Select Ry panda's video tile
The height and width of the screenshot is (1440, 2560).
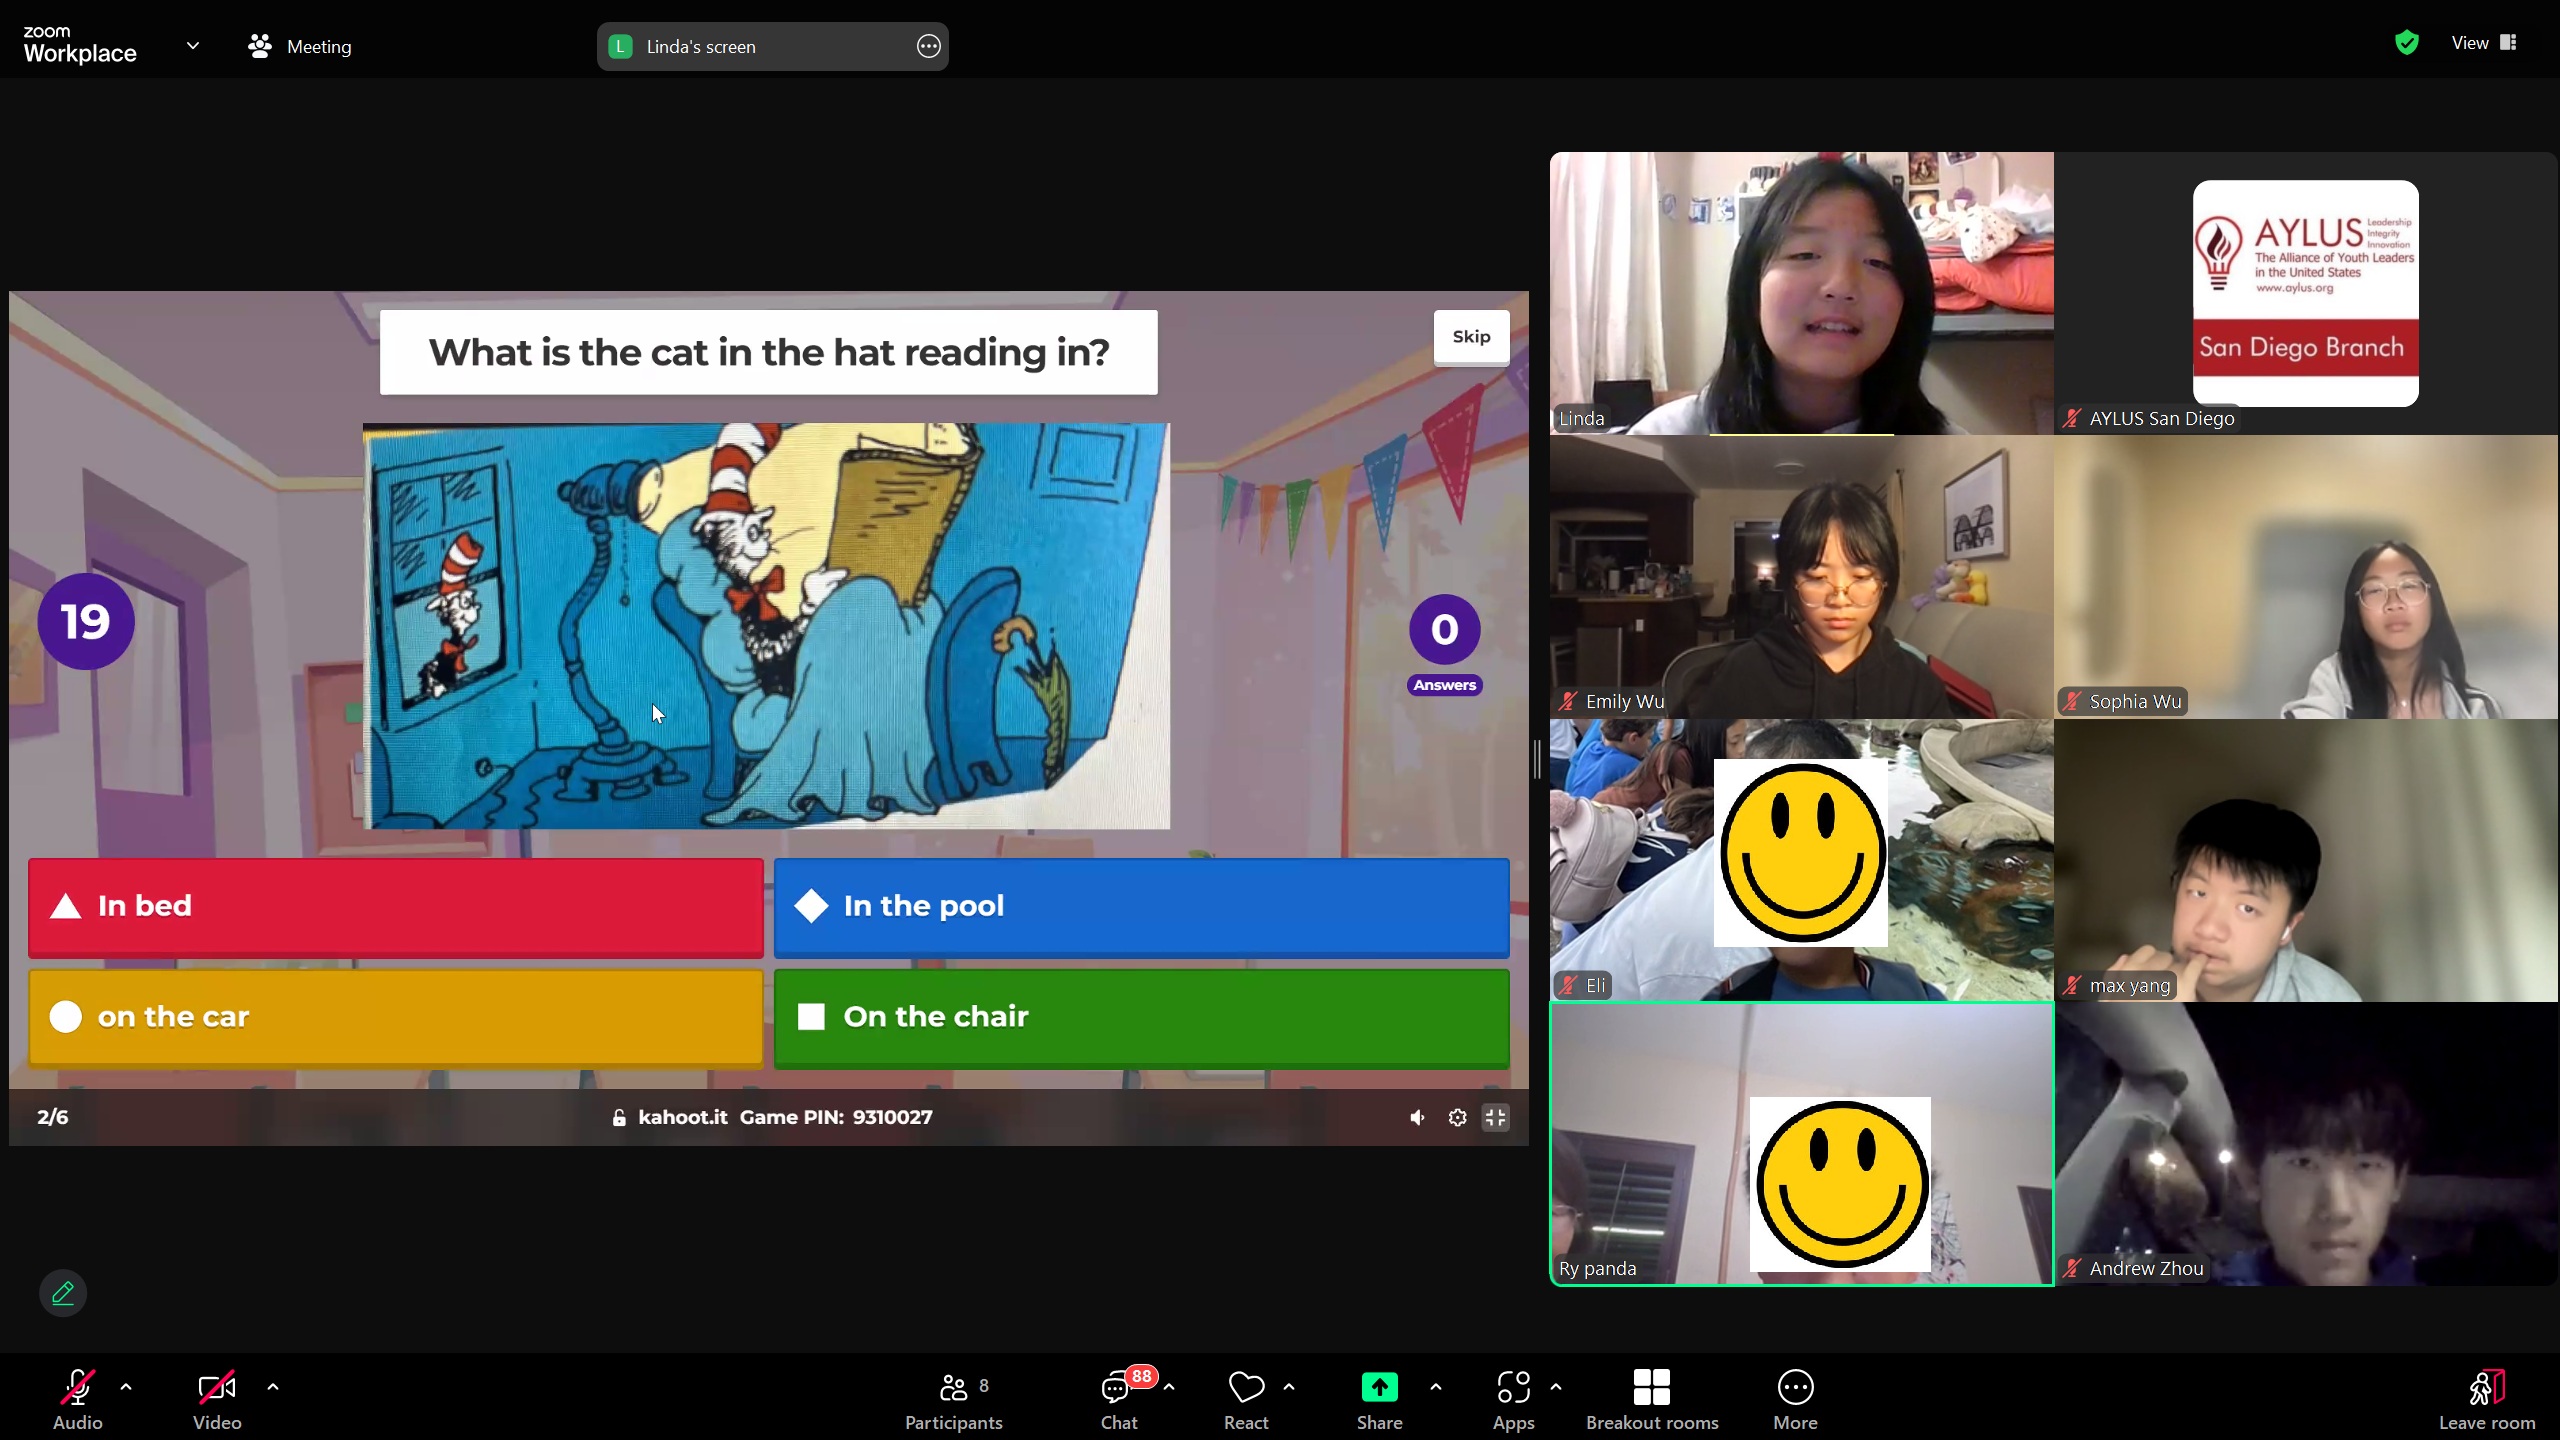pos(1801,1144)
